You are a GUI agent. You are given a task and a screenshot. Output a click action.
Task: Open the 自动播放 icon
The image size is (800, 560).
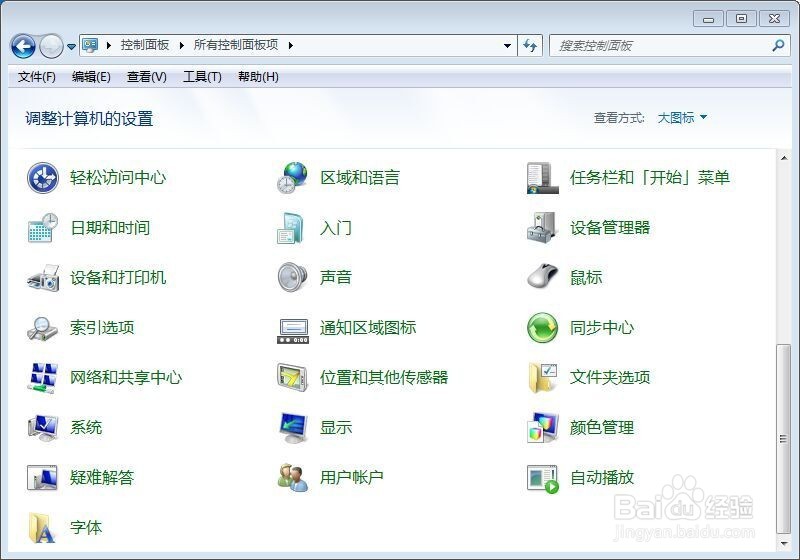542,478
